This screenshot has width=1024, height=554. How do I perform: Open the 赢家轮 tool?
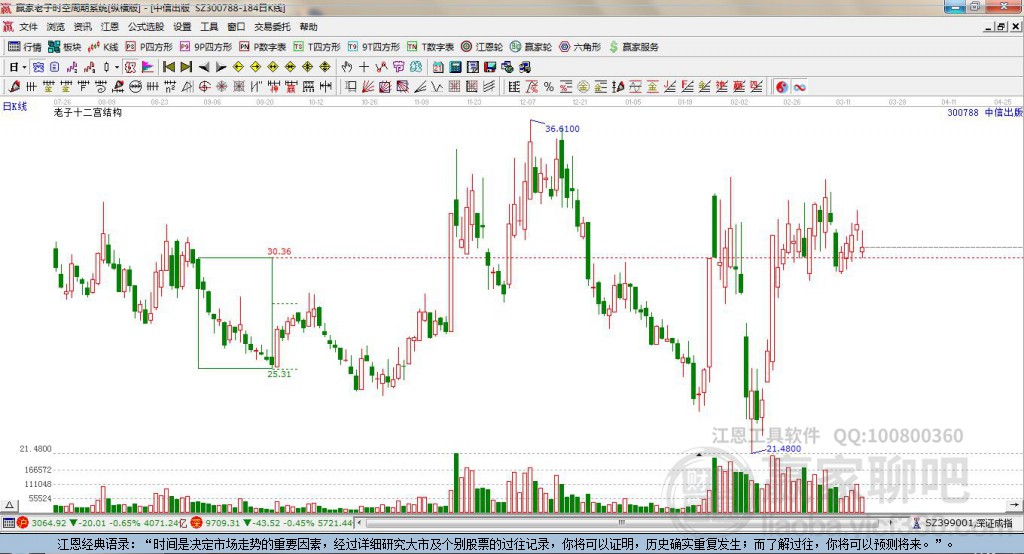[x=531, y=46]
